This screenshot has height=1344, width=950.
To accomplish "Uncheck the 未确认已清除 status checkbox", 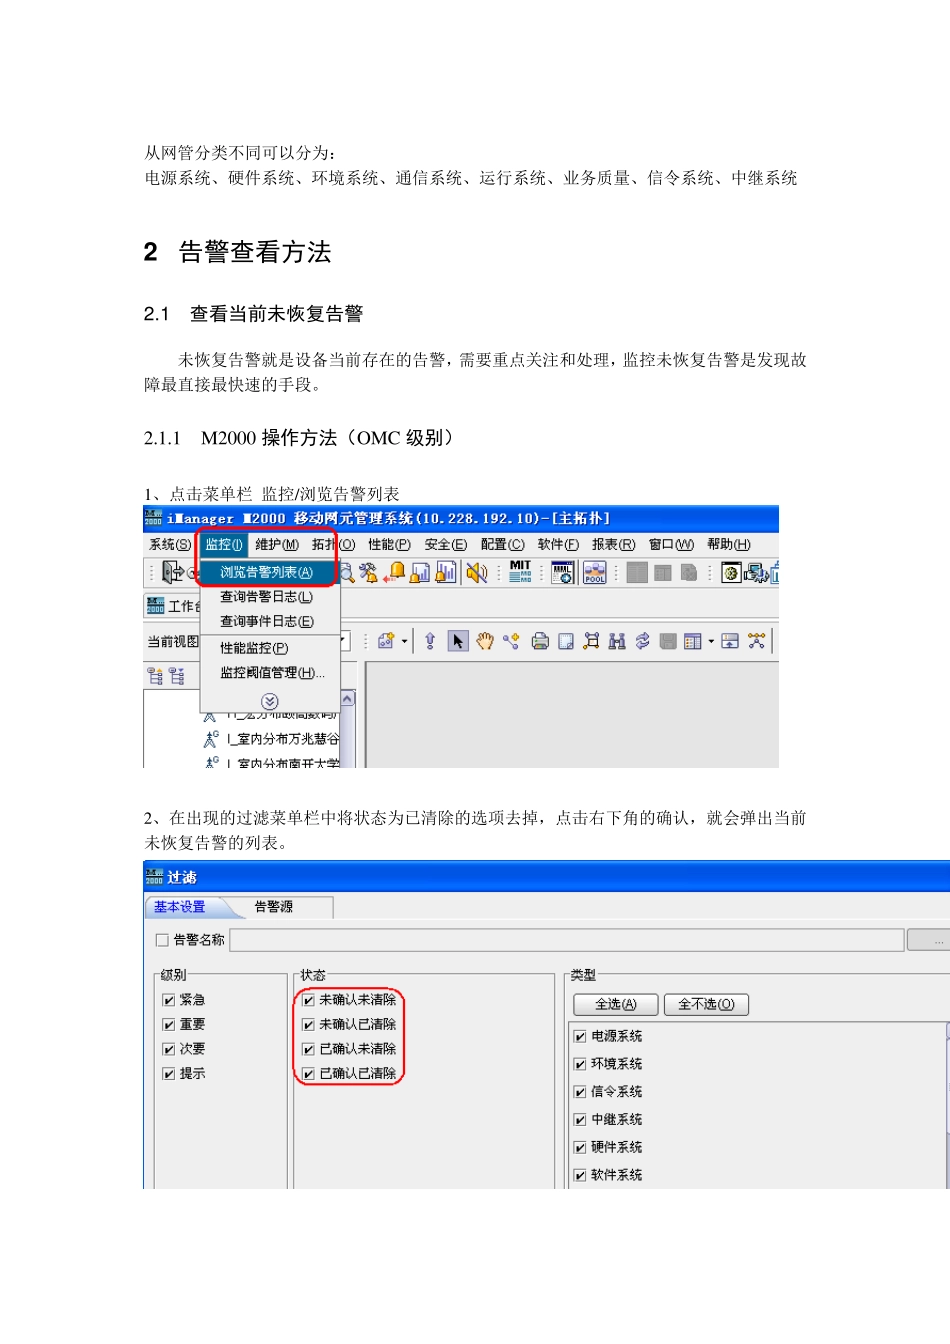I will (309, 1024).
